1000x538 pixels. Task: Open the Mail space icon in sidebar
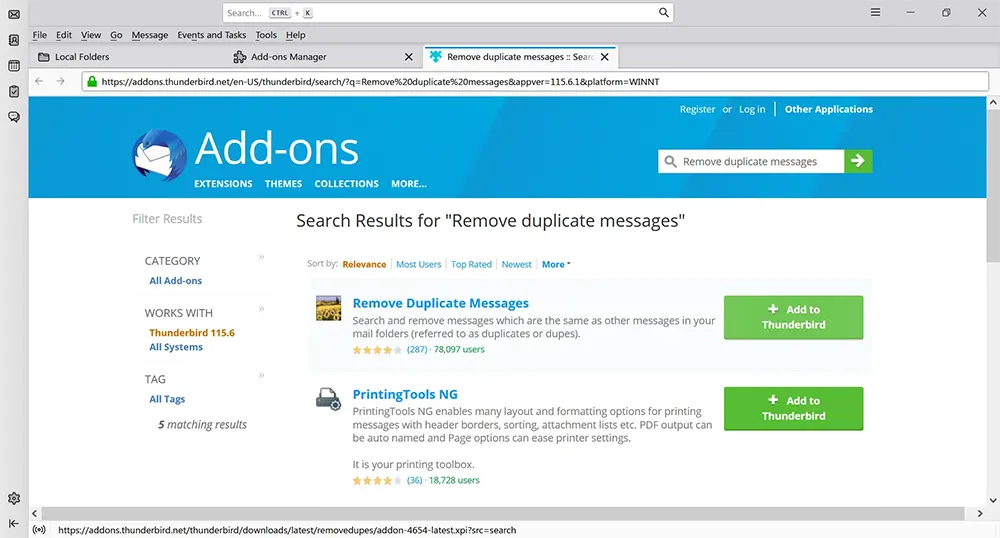(x=14, y=14)
